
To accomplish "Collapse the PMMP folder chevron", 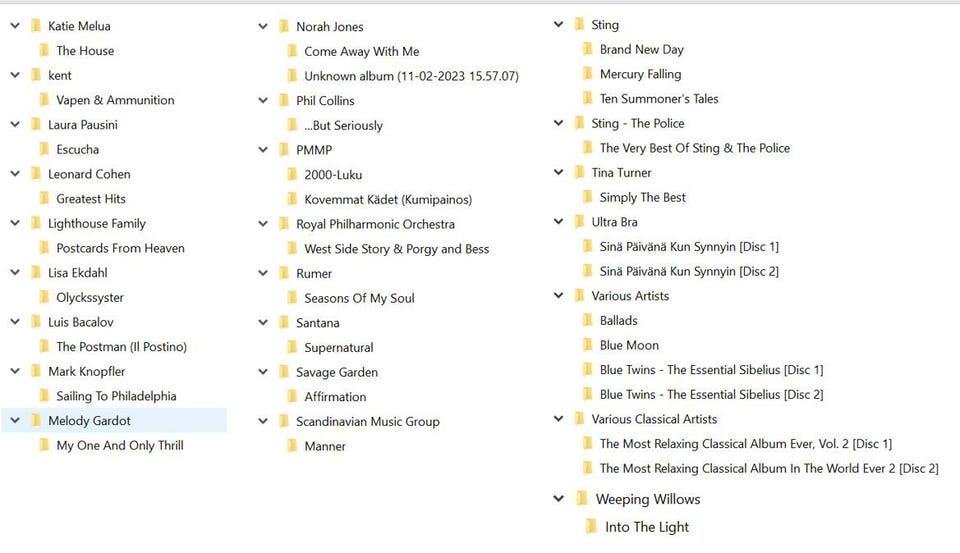I will (x=263, y=149).
